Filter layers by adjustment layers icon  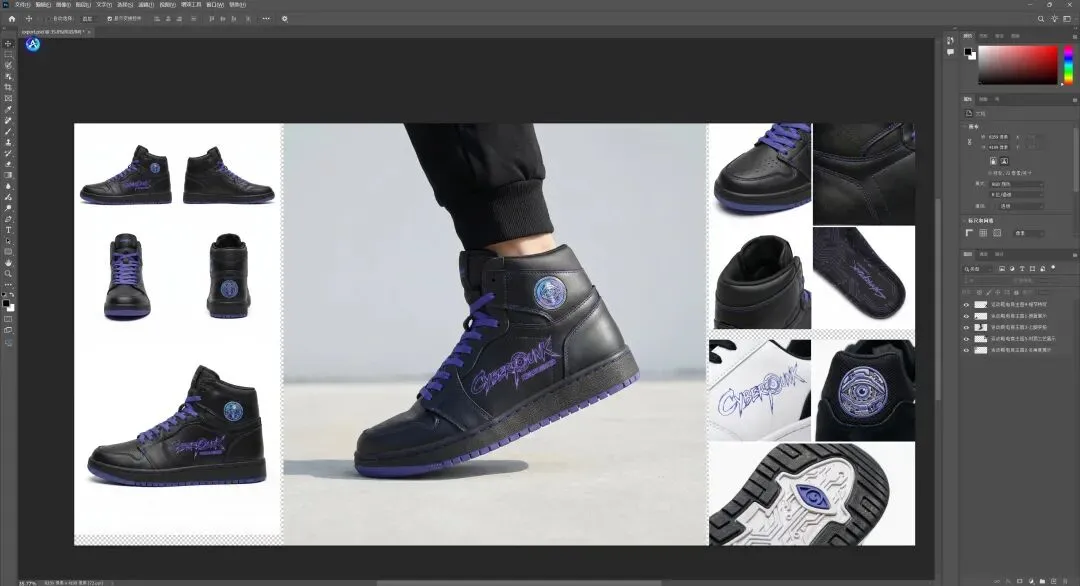1012,269
